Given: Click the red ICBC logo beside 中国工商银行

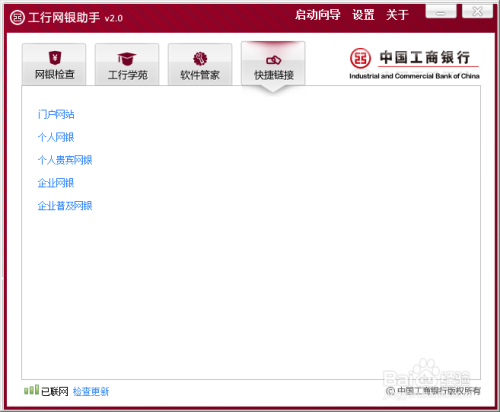Looking at the screenshot, I should pos(360,58).
